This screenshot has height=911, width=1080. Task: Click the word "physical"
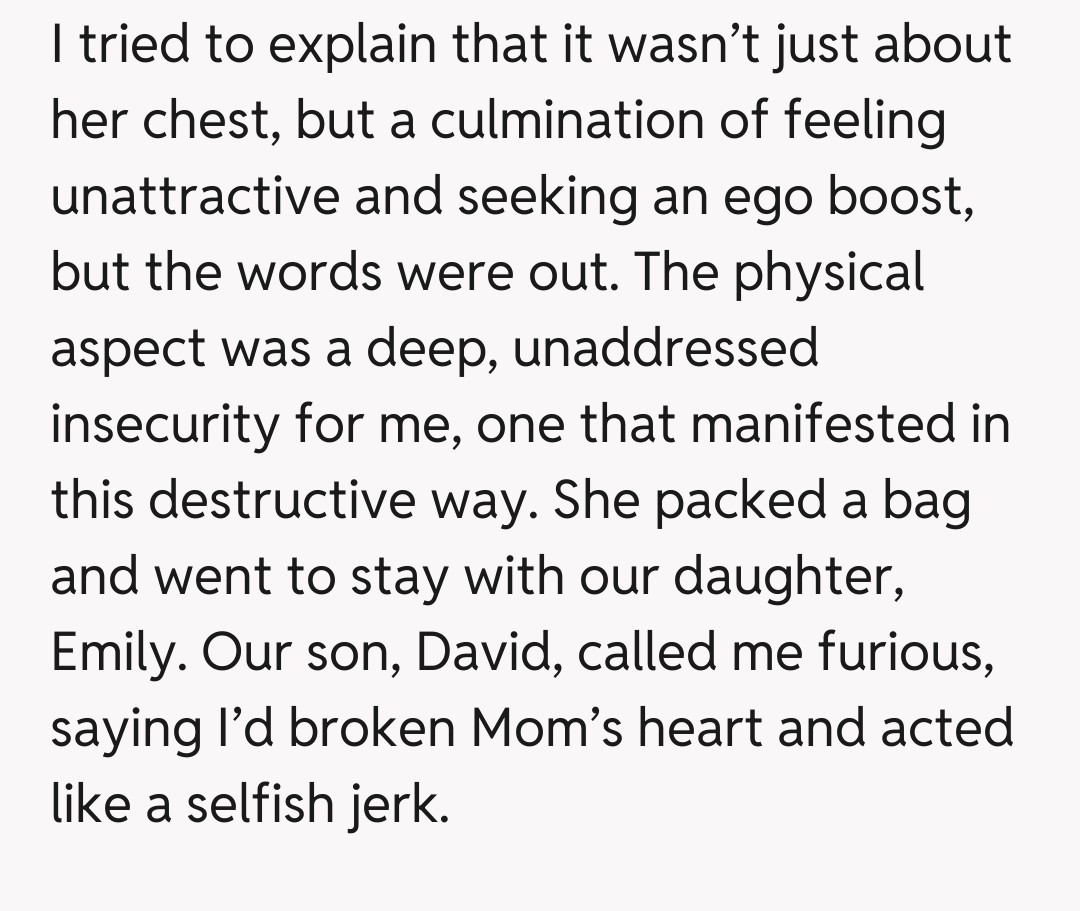[x=829, y=273]
